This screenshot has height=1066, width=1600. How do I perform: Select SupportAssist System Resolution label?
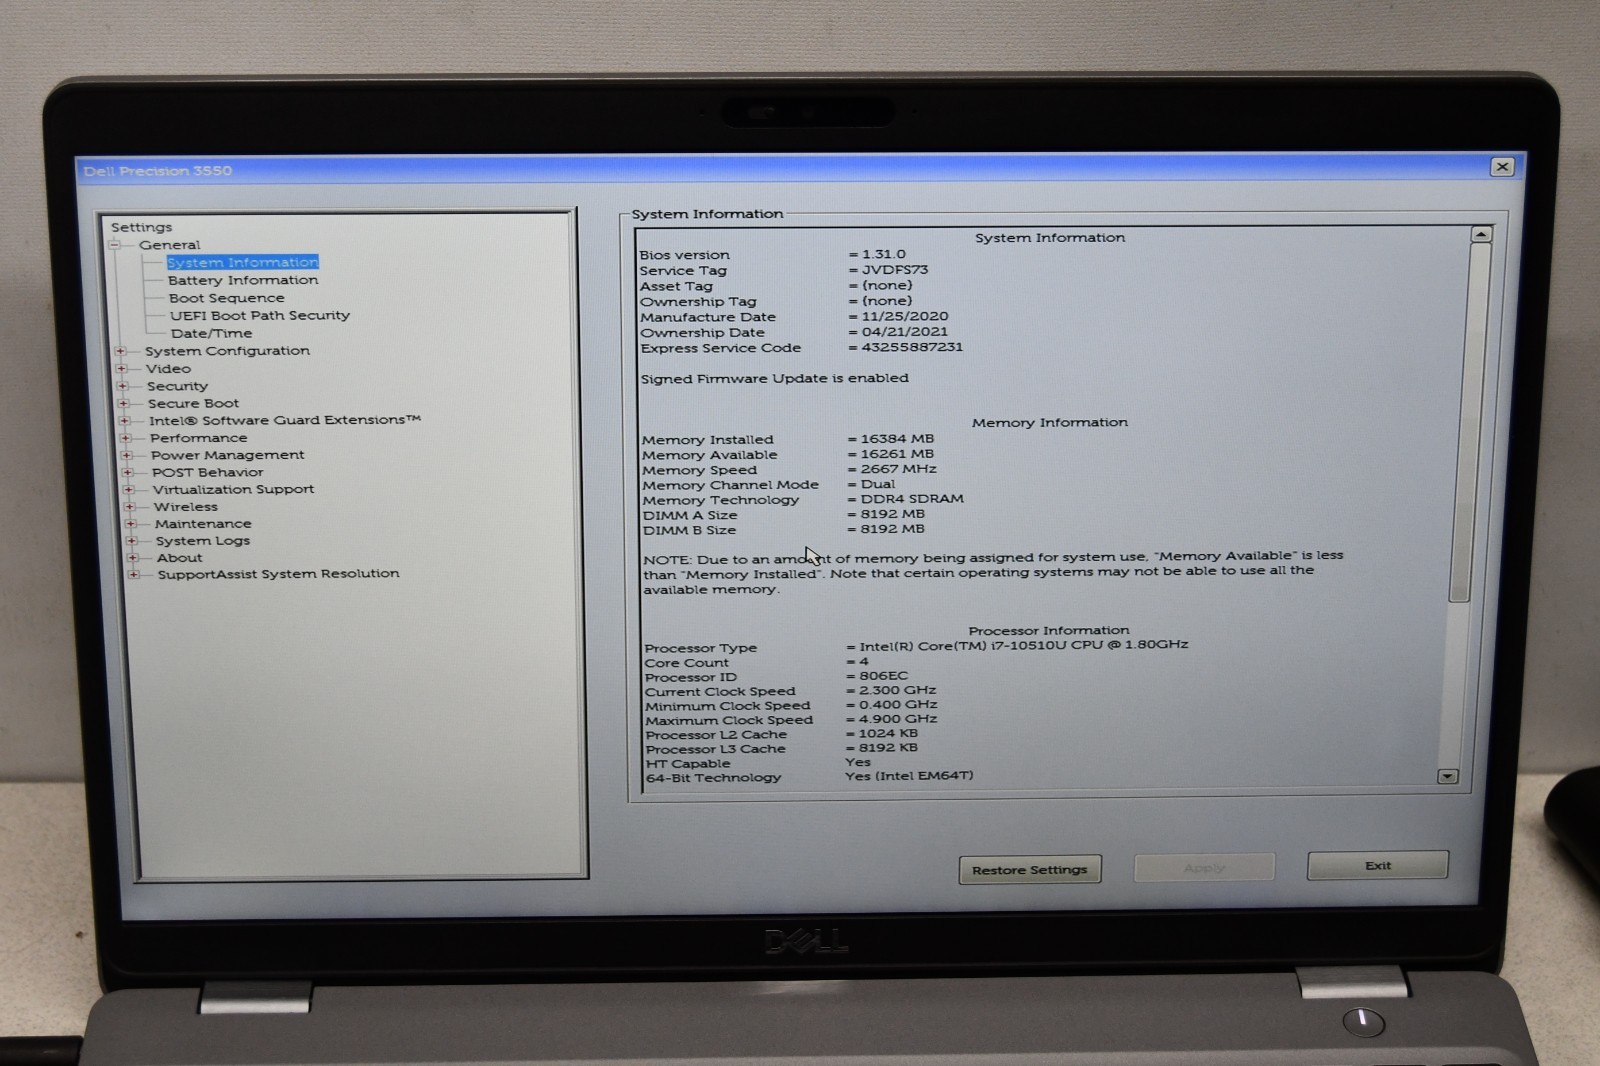tap(278, 574)
